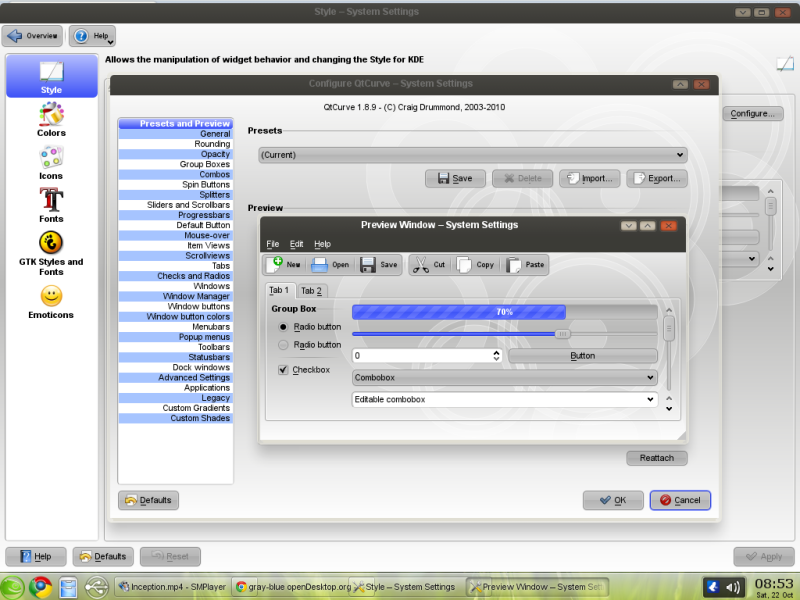This screenshot has height=600, width=800.
Task: Switch to Tab 1 in preview
Action: coord(279,290)
